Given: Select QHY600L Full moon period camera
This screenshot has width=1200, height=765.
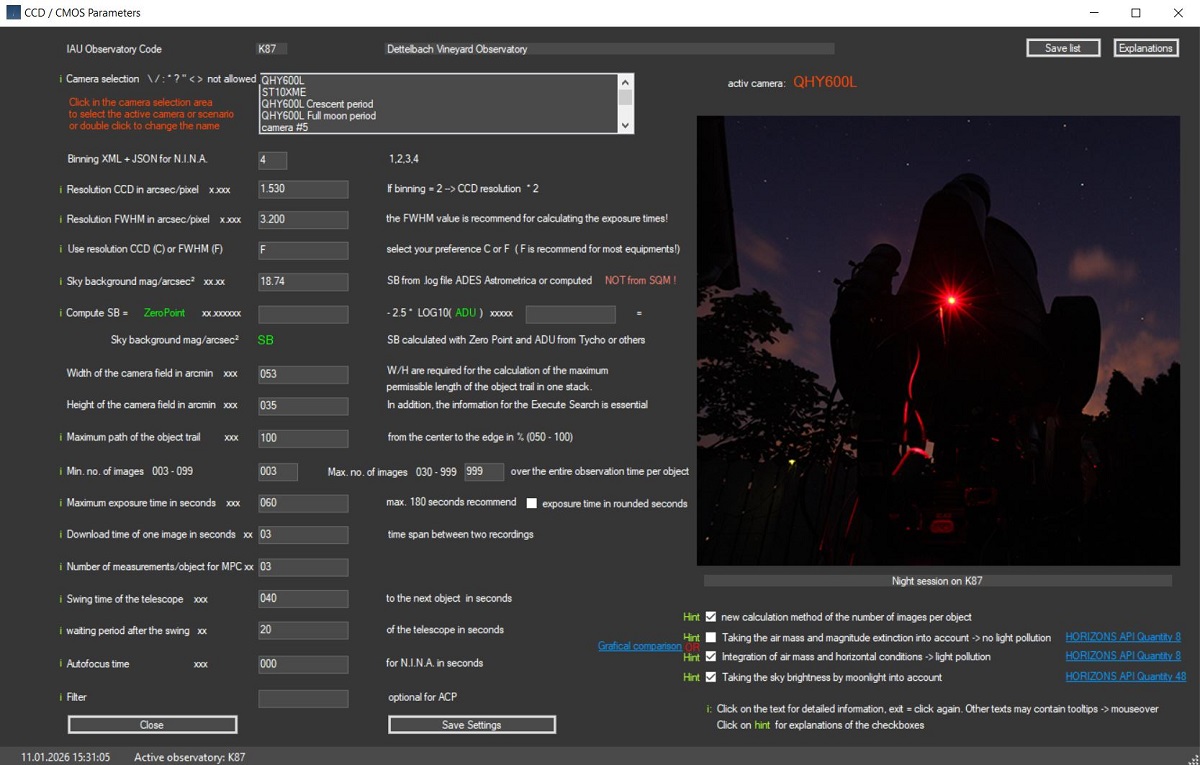Looking at the screenshot, I should click(318, 116).
